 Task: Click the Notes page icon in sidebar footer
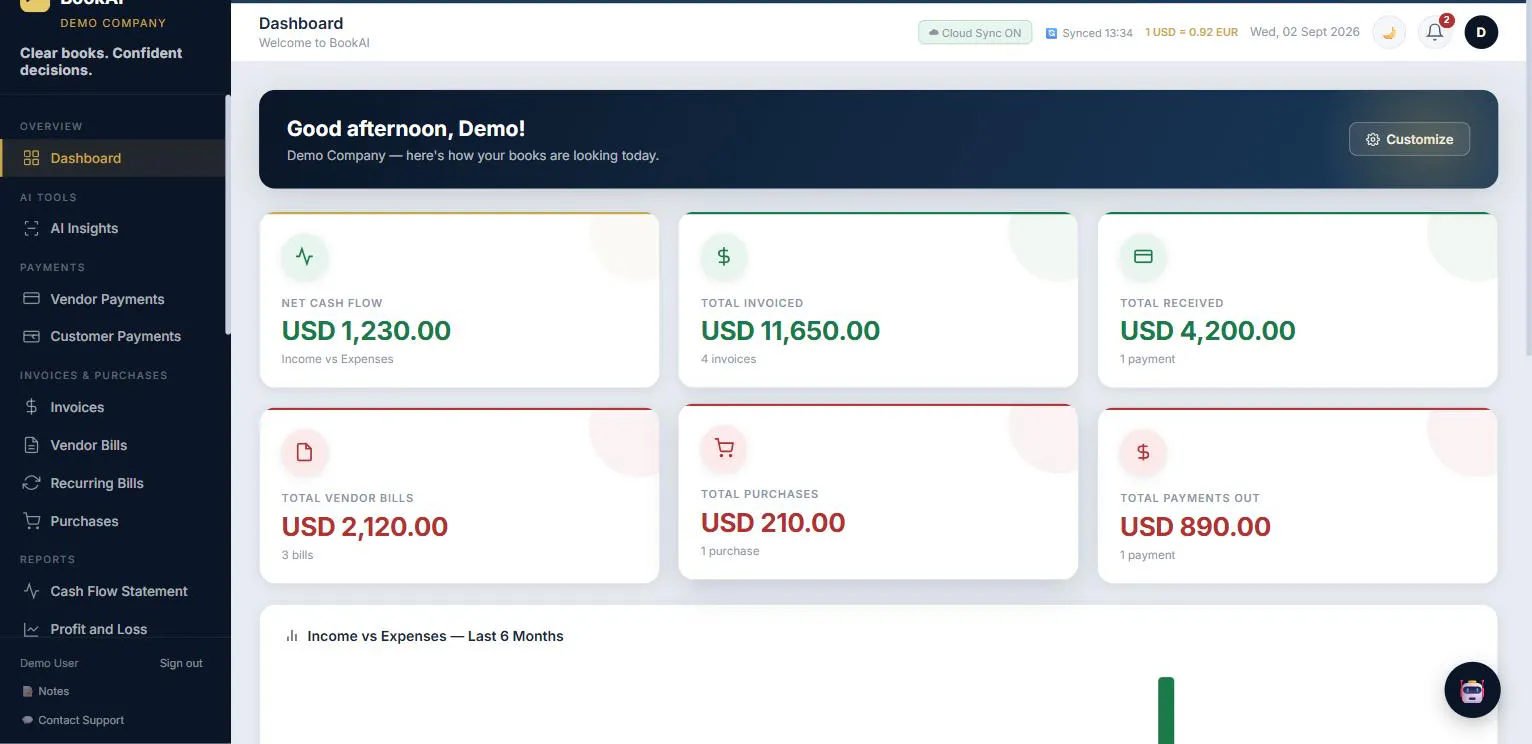28,691
